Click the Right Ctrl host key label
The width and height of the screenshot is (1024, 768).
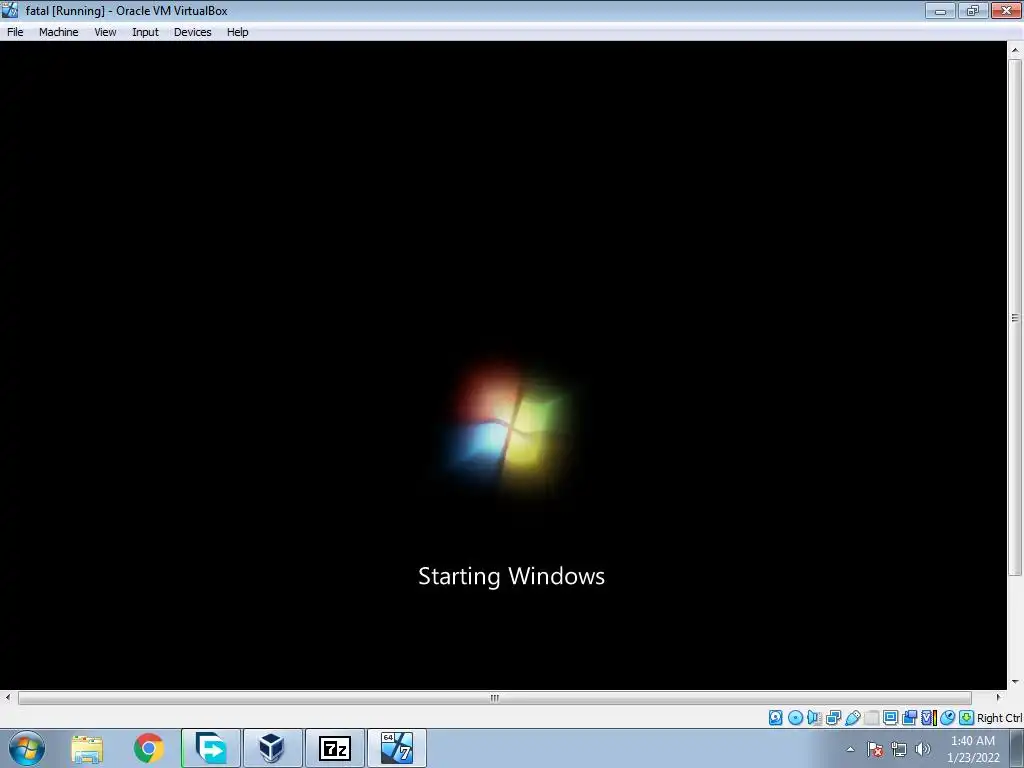tap(1000, 718)
